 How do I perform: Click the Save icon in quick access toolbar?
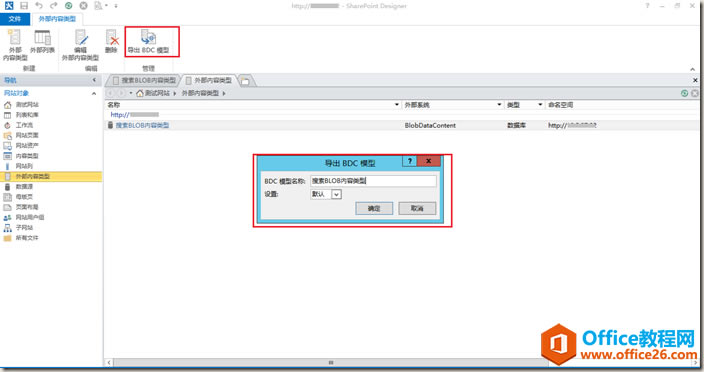[x=24, y=6]
